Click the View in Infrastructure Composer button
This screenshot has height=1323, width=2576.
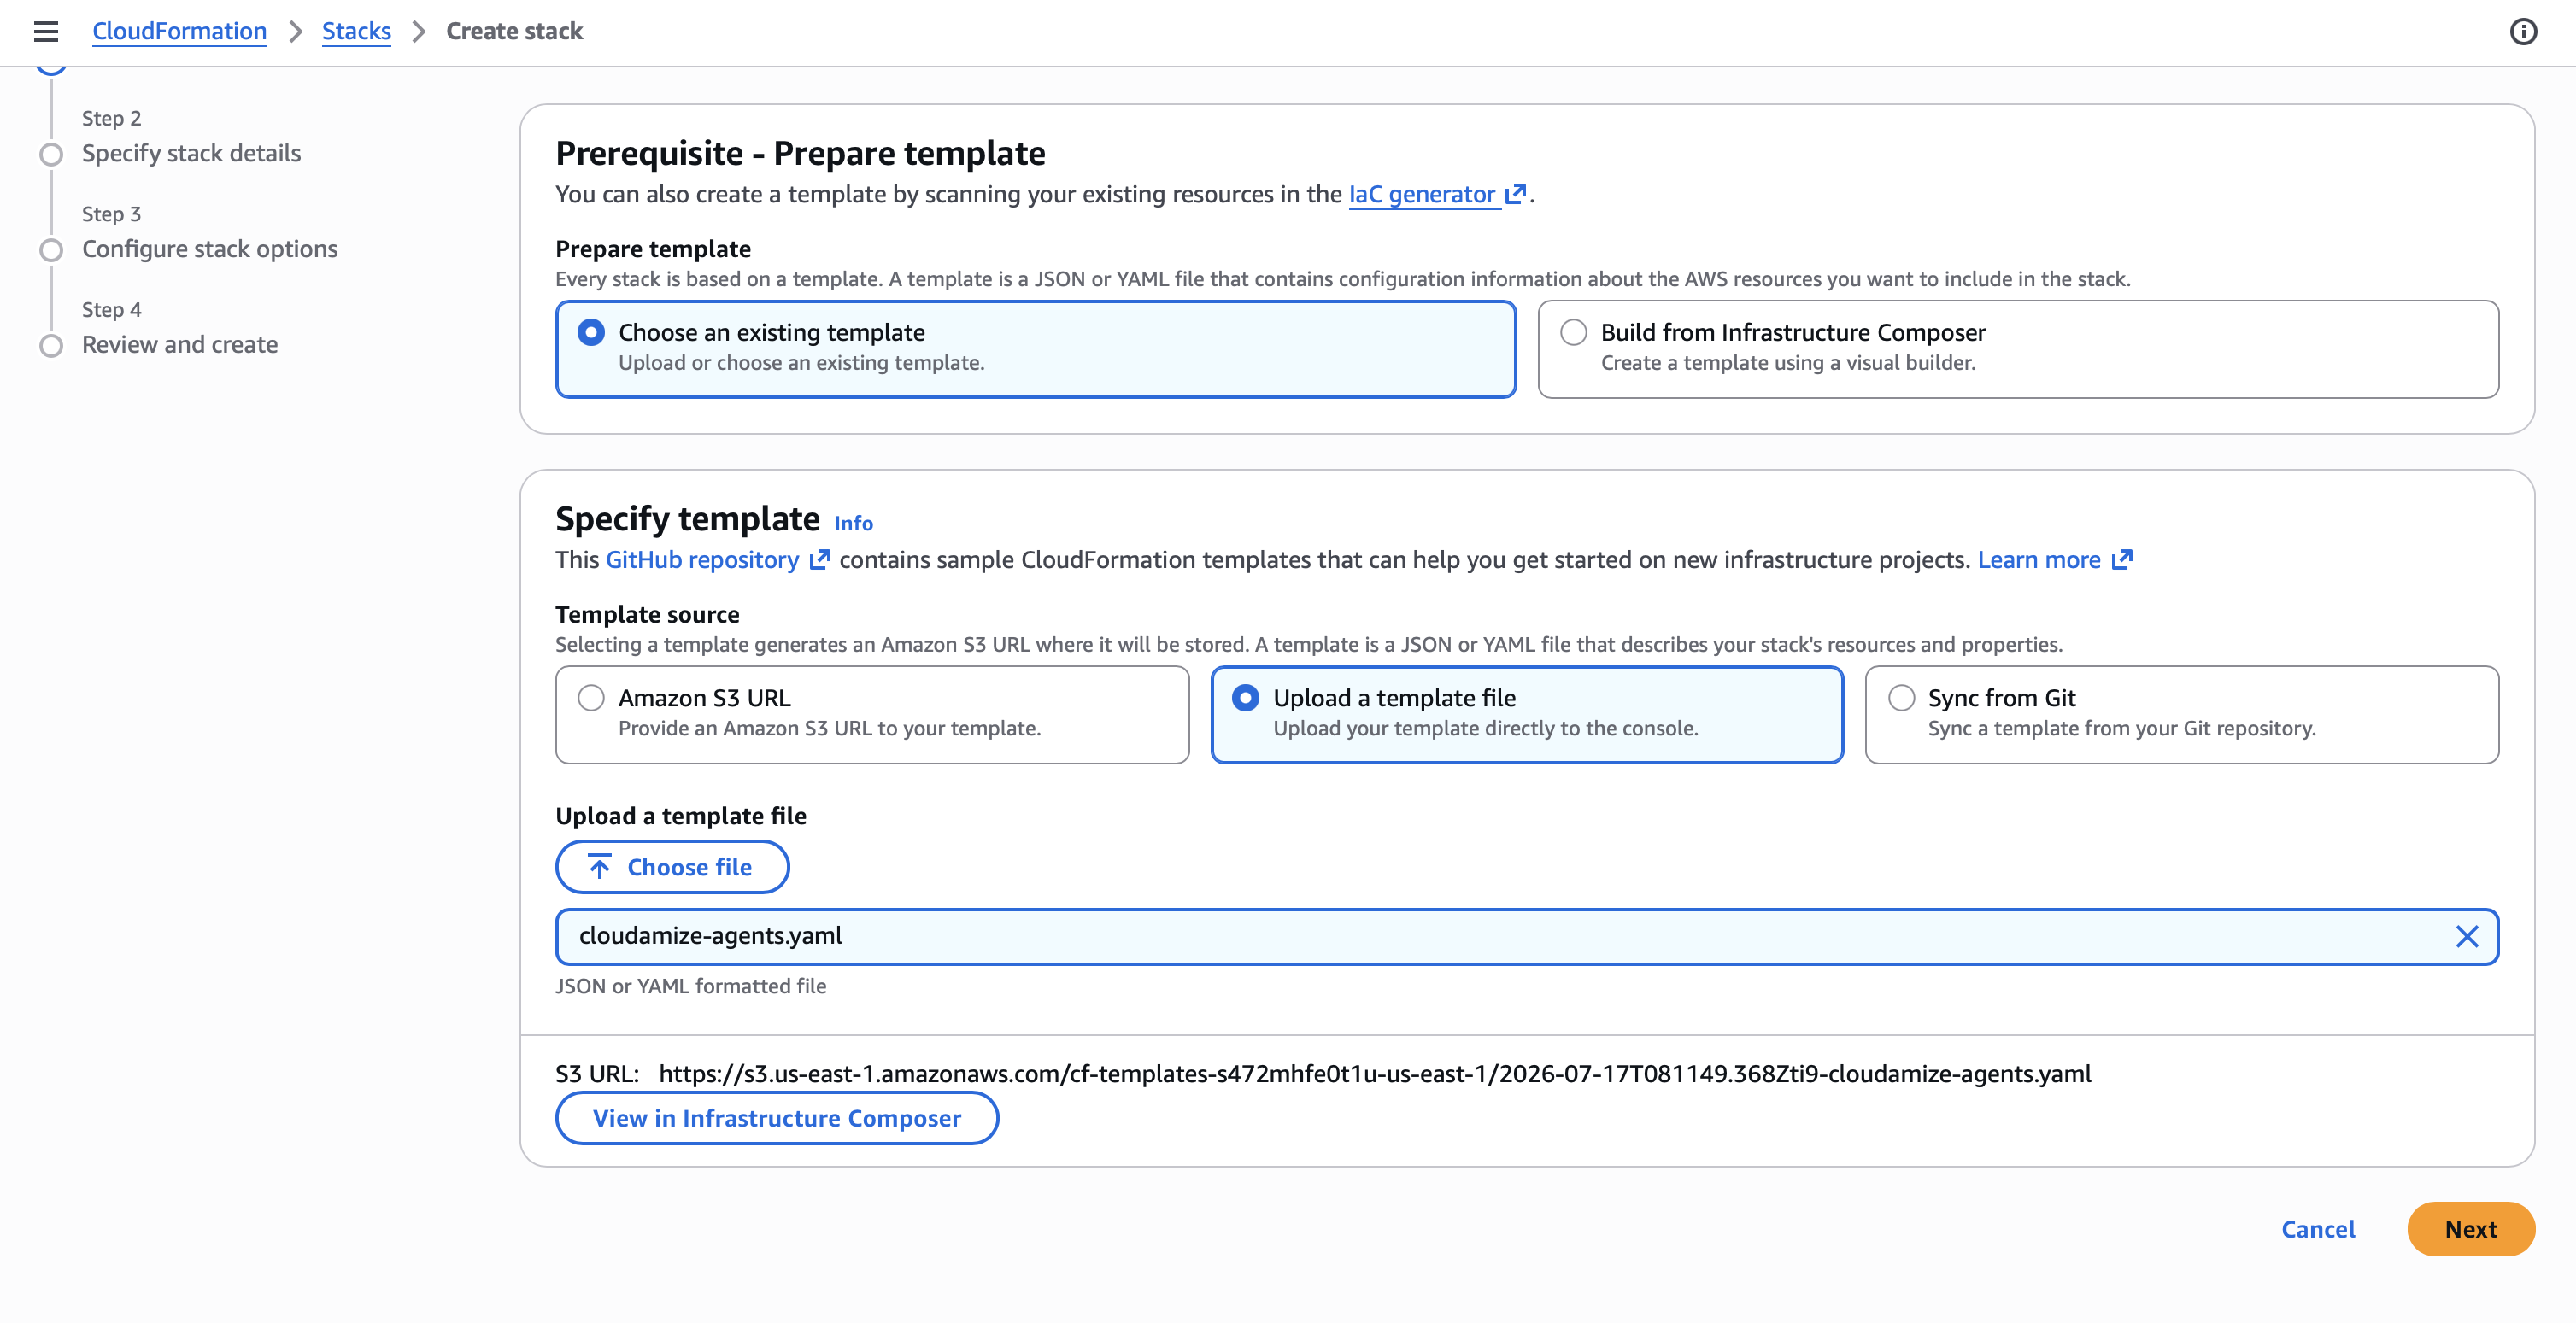pyautogui.click(x=777, y=1118)
